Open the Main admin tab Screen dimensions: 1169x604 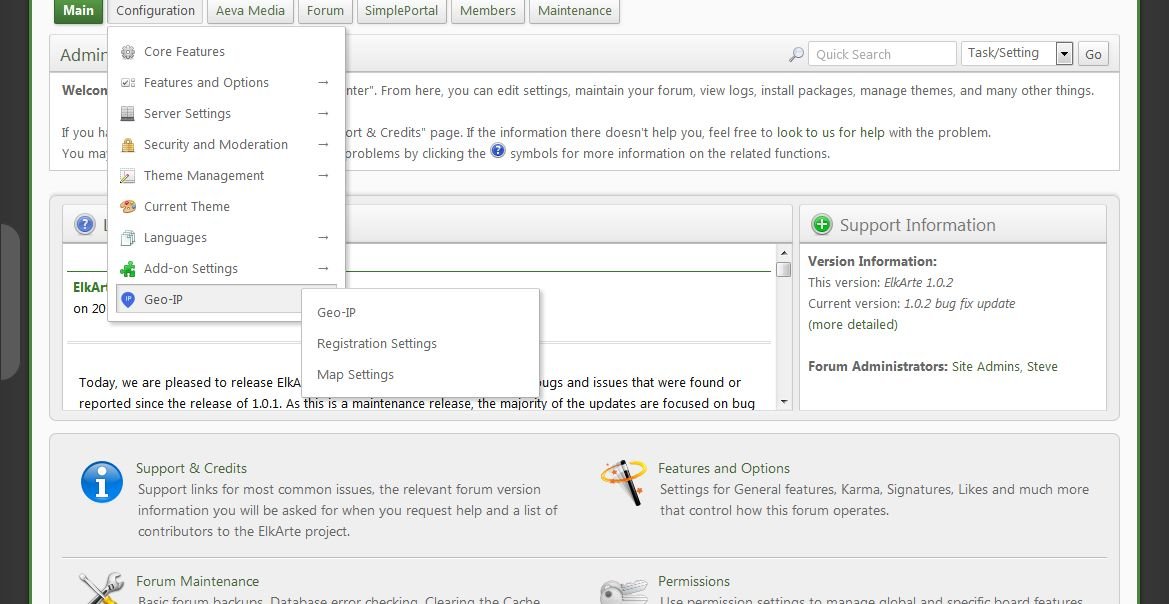(78, 10)
